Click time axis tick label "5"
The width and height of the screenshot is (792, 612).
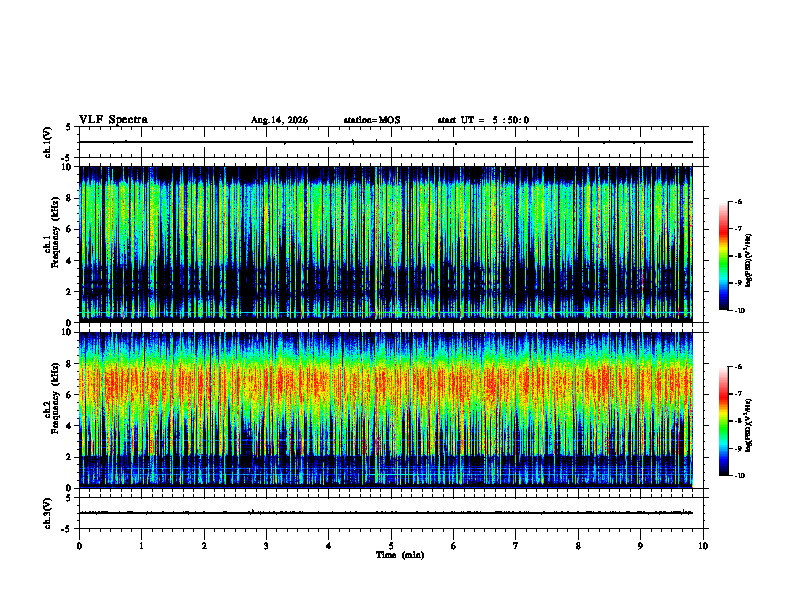(391, 546)
